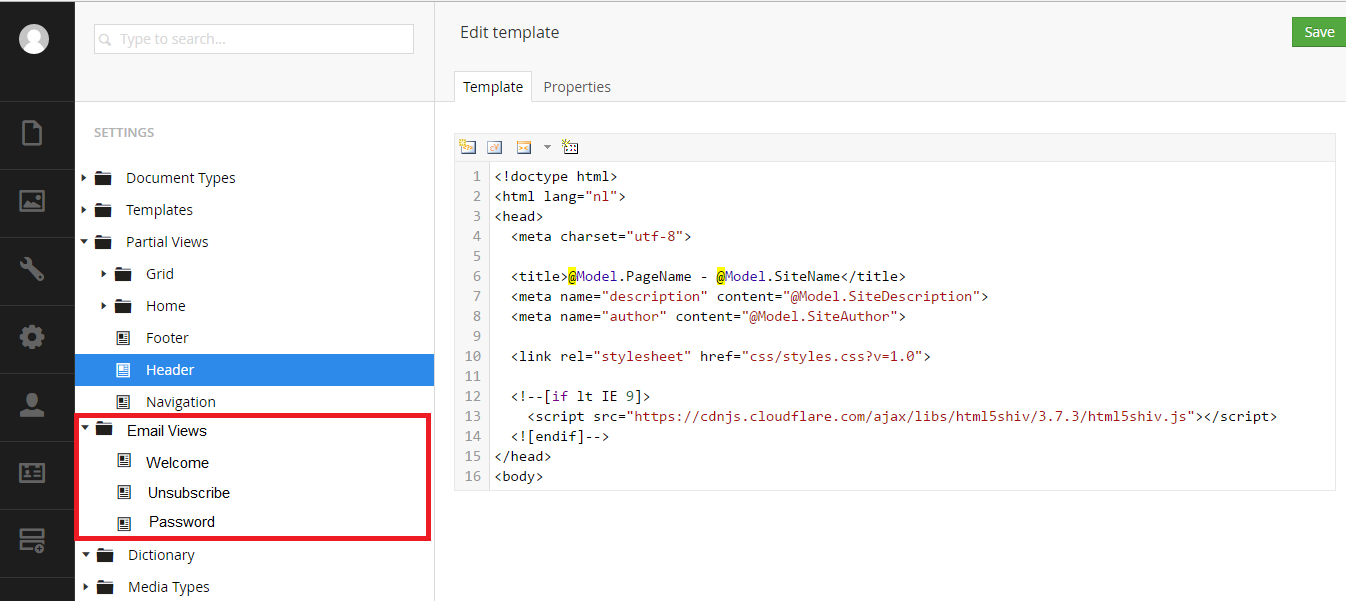This screenshot has height=601, width=1346.
Task: Save the template with the Save button
Action: (x=1319, y=32)
